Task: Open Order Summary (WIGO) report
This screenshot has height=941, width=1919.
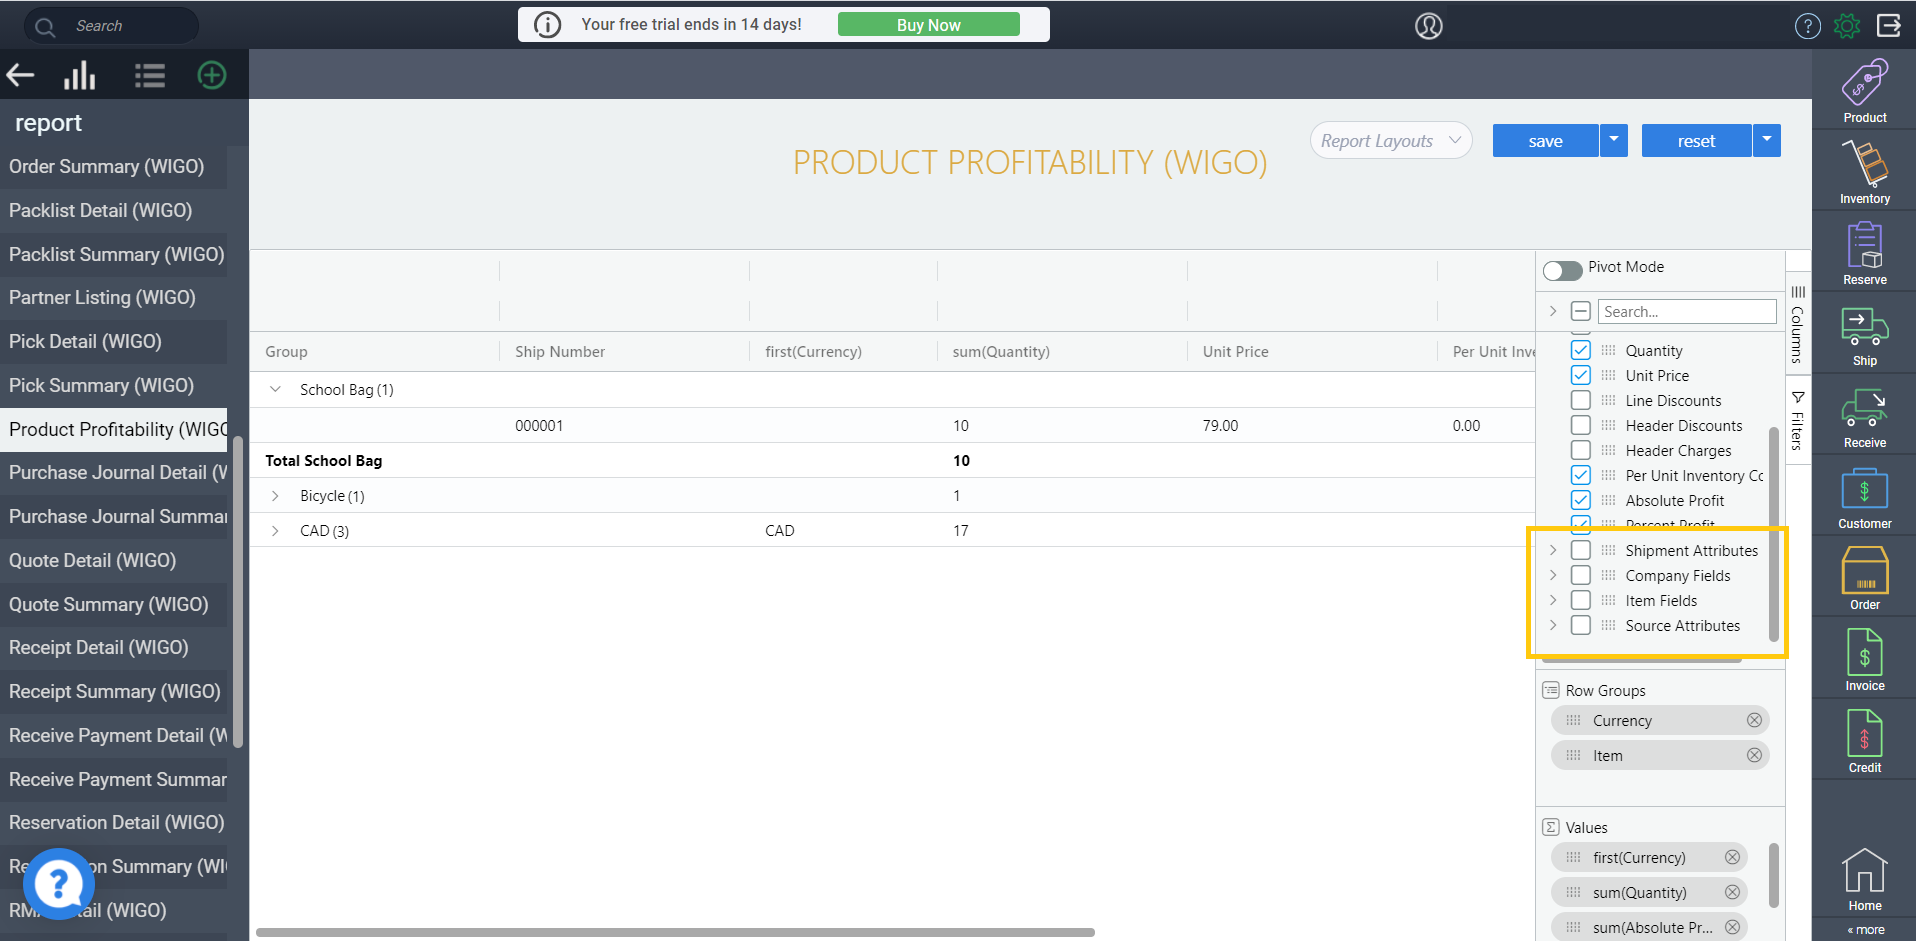Action: pyautogui.click(x=114, y=166)
